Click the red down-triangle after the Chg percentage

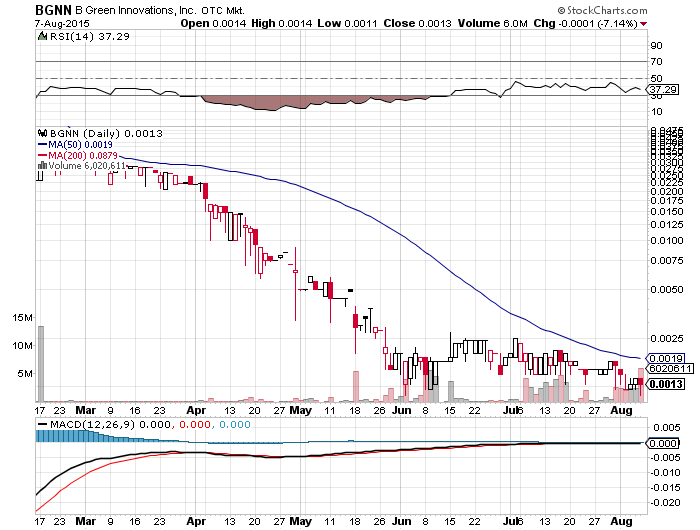643,24
